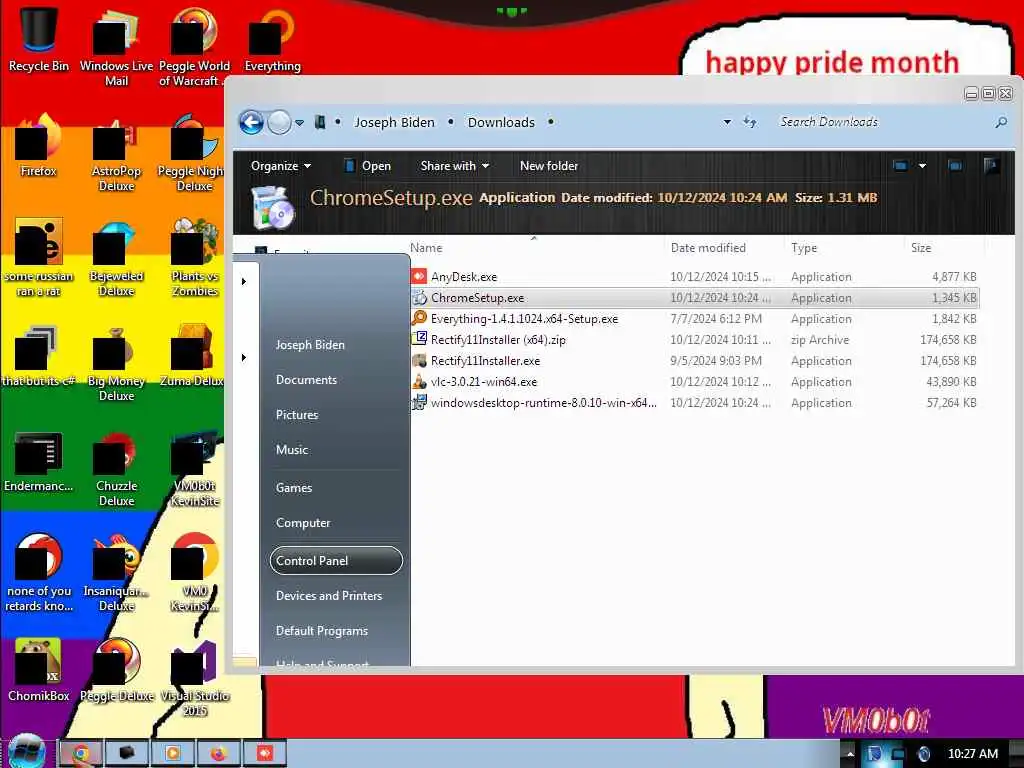Screen dimensions: 1024x768
Task: Create a New folder from toolbar
Action: 549,166
